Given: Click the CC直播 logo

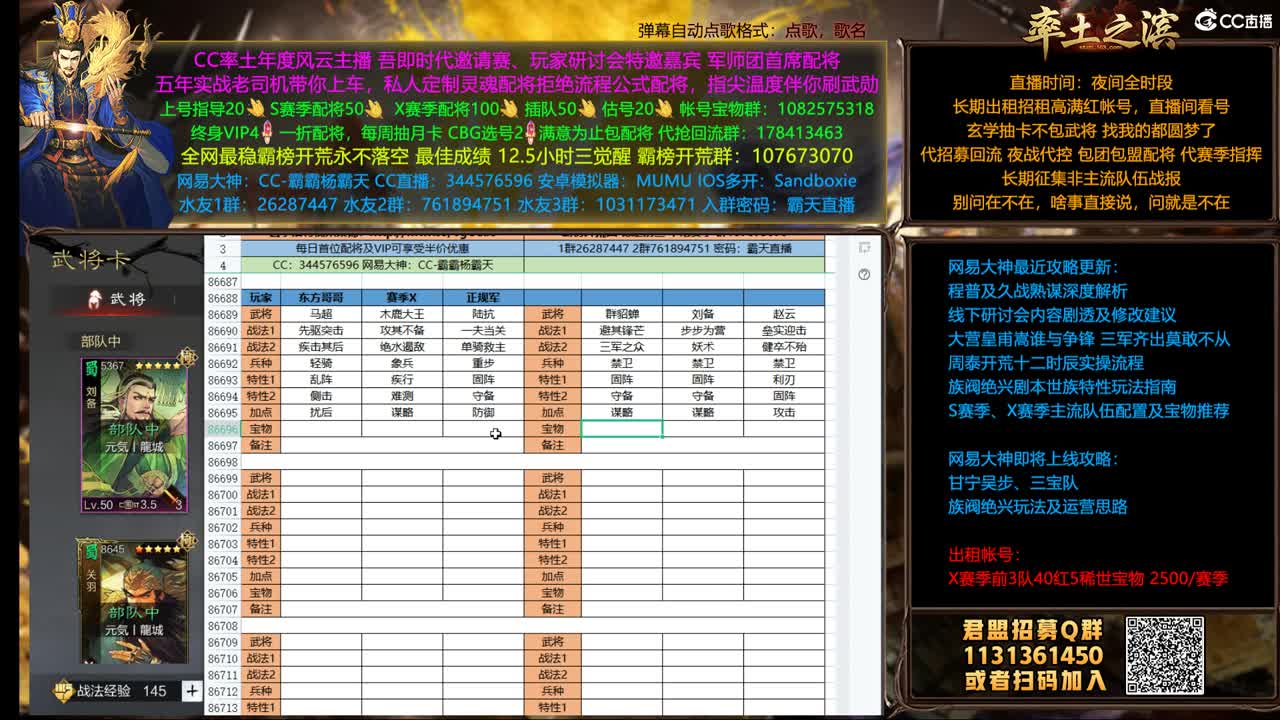Looking at the screenshot, I should tap(1232, 20).
